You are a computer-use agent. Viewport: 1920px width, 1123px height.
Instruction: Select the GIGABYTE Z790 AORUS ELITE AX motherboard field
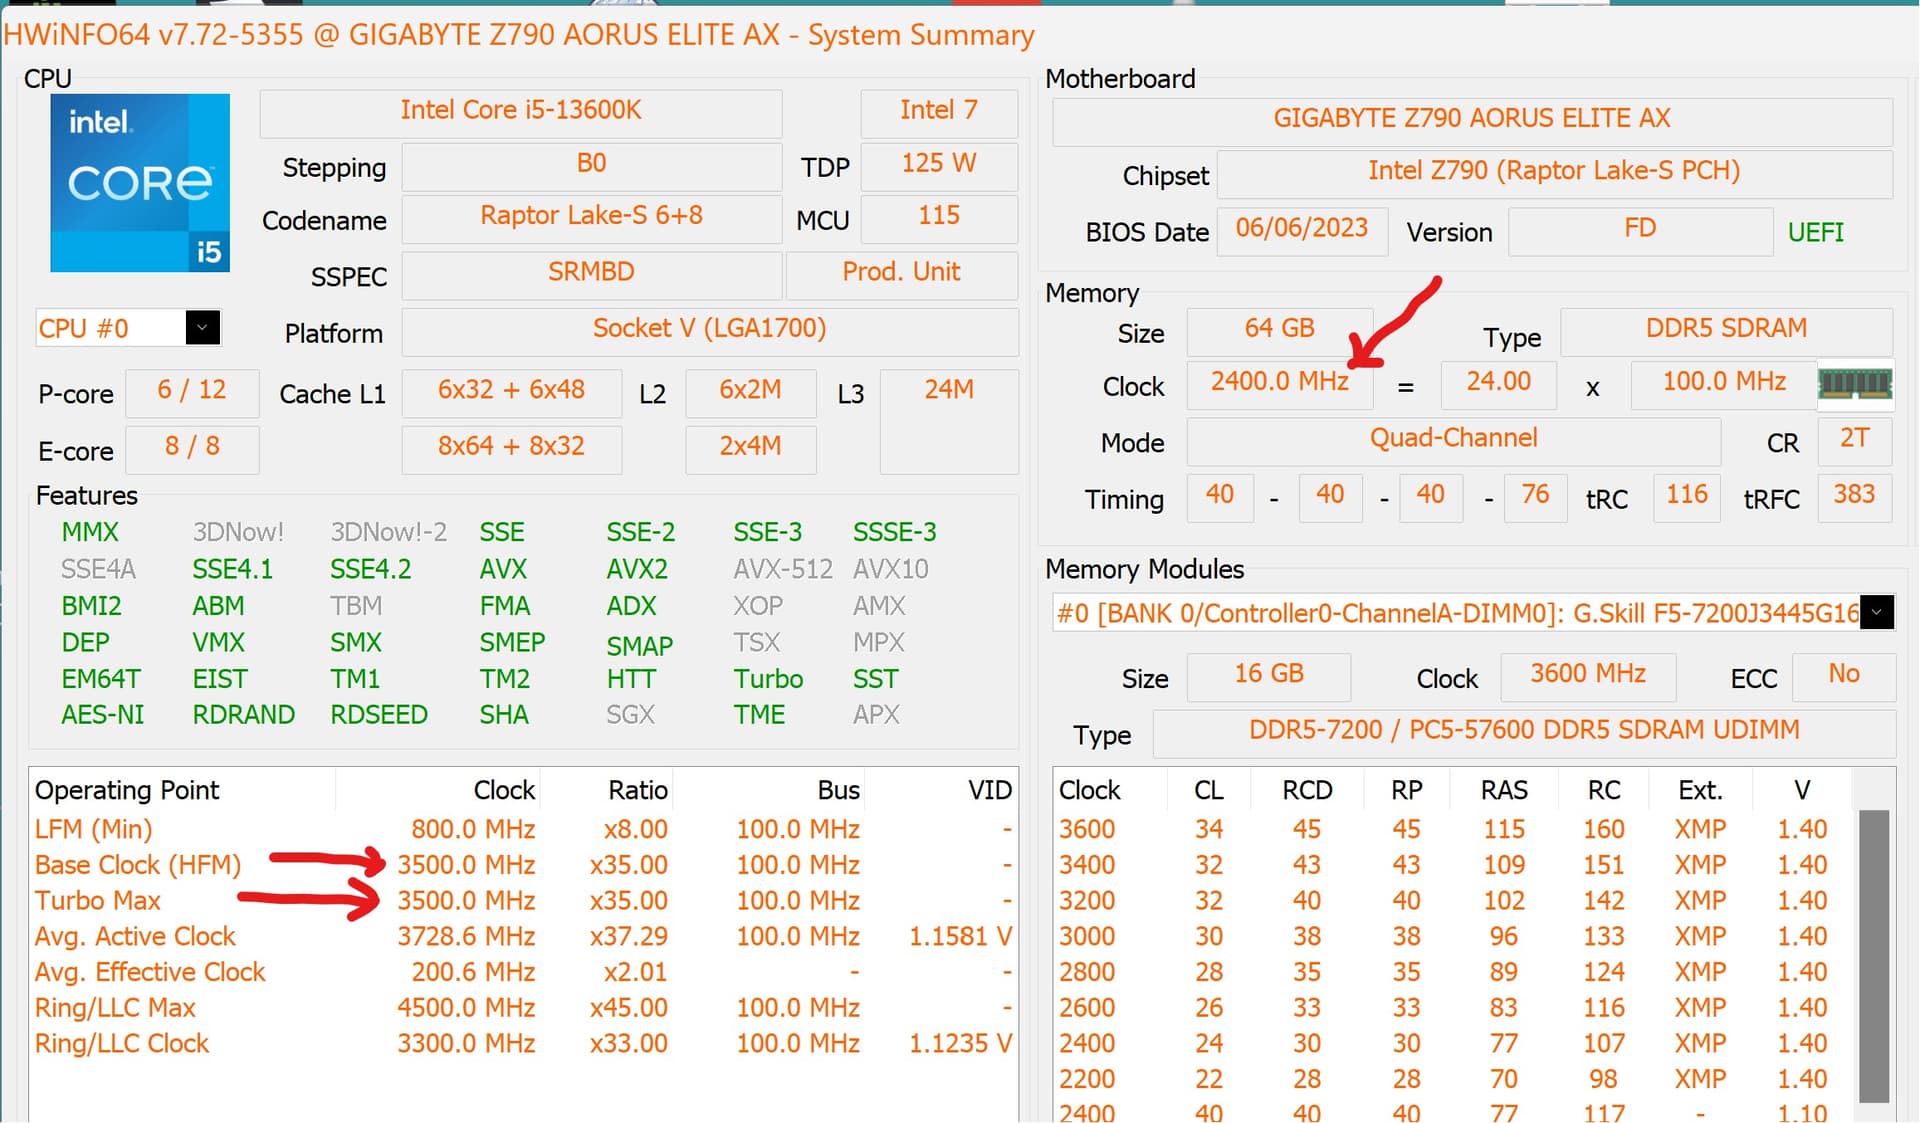(1470, 117)
